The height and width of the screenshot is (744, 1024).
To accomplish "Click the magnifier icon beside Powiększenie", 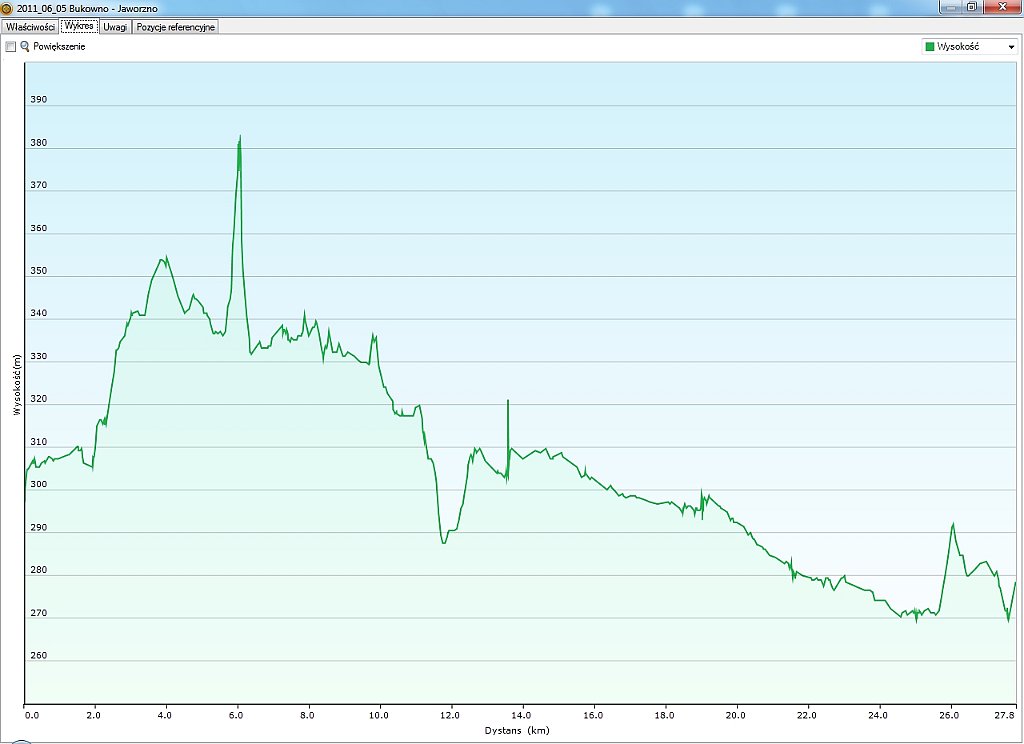I will (x=25, y=47).
